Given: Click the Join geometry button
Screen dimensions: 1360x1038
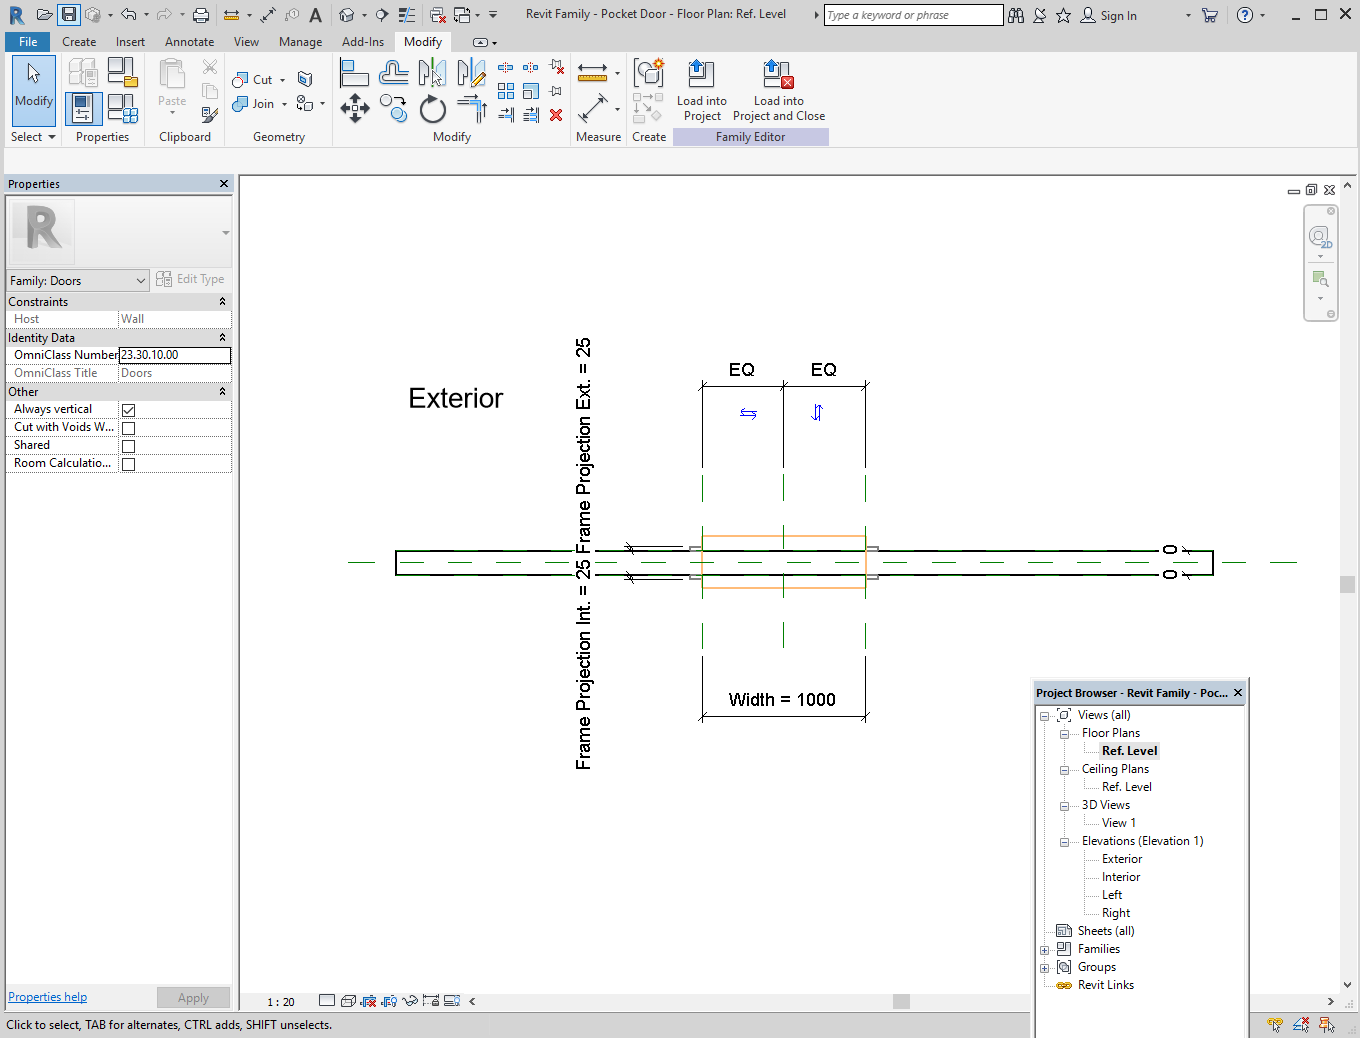Looking at the screenshot, I should click(x=254, y=104).
